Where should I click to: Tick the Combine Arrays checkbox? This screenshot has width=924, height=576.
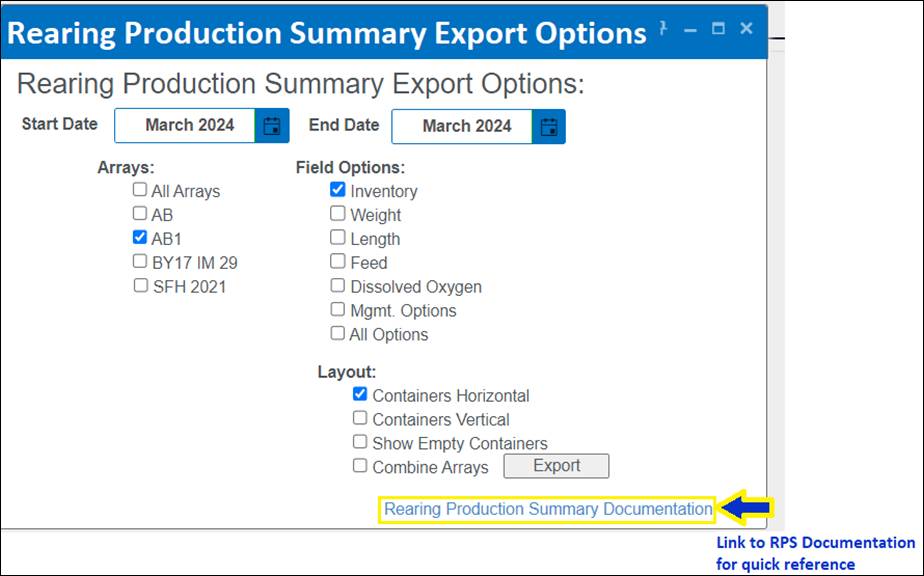pos(360,466)
